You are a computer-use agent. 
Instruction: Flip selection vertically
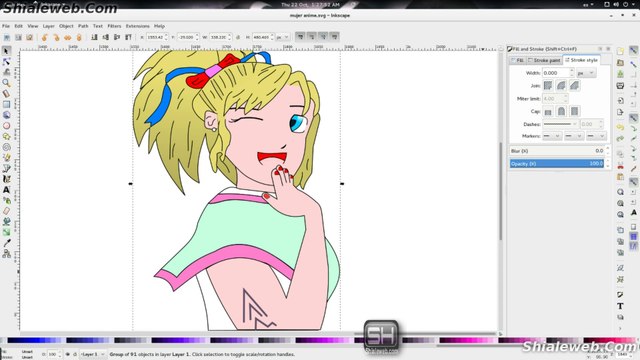click(x=79, y=37)
